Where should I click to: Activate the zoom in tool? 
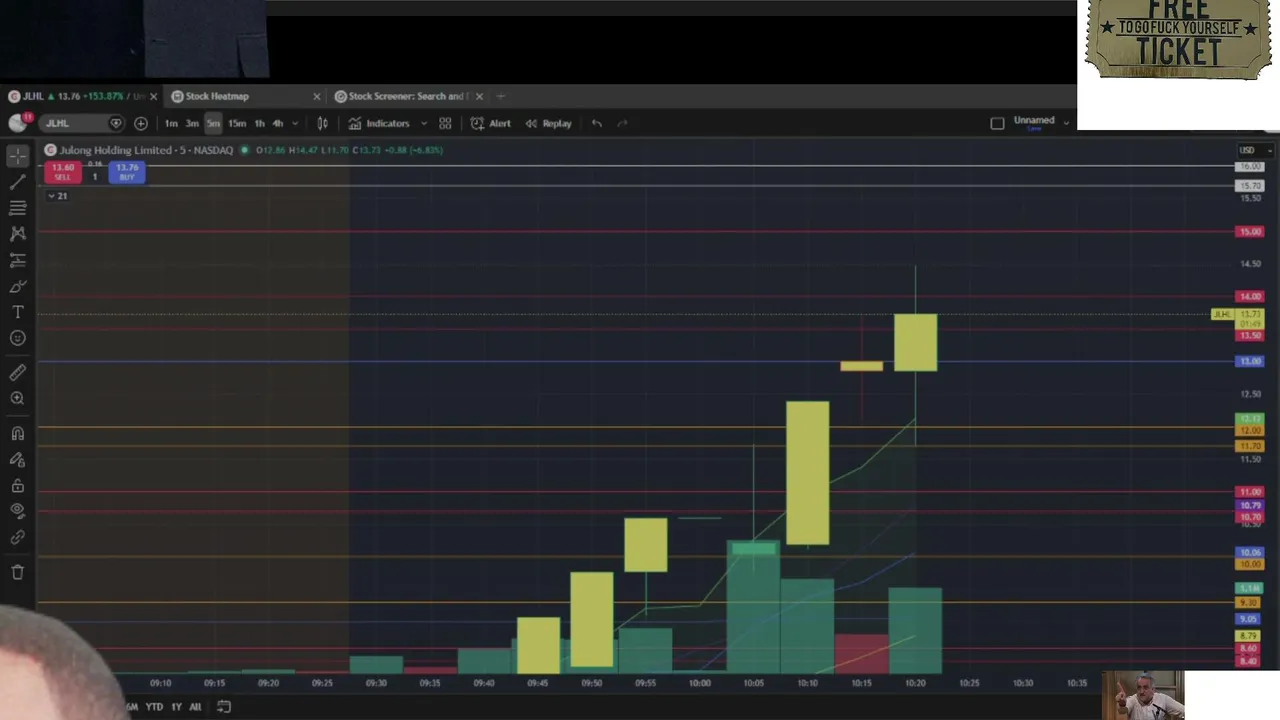coord(17,398)
